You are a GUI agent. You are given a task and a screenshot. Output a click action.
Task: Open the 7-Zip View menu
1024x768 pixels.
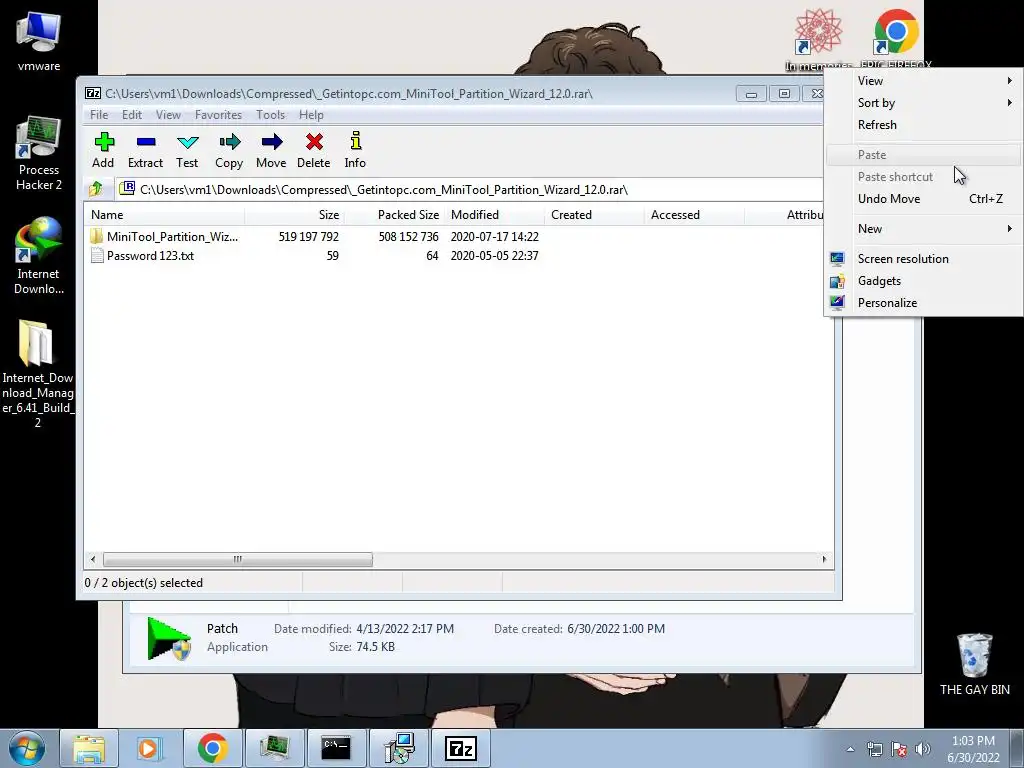pyautogui.click(x=168, y=114)
